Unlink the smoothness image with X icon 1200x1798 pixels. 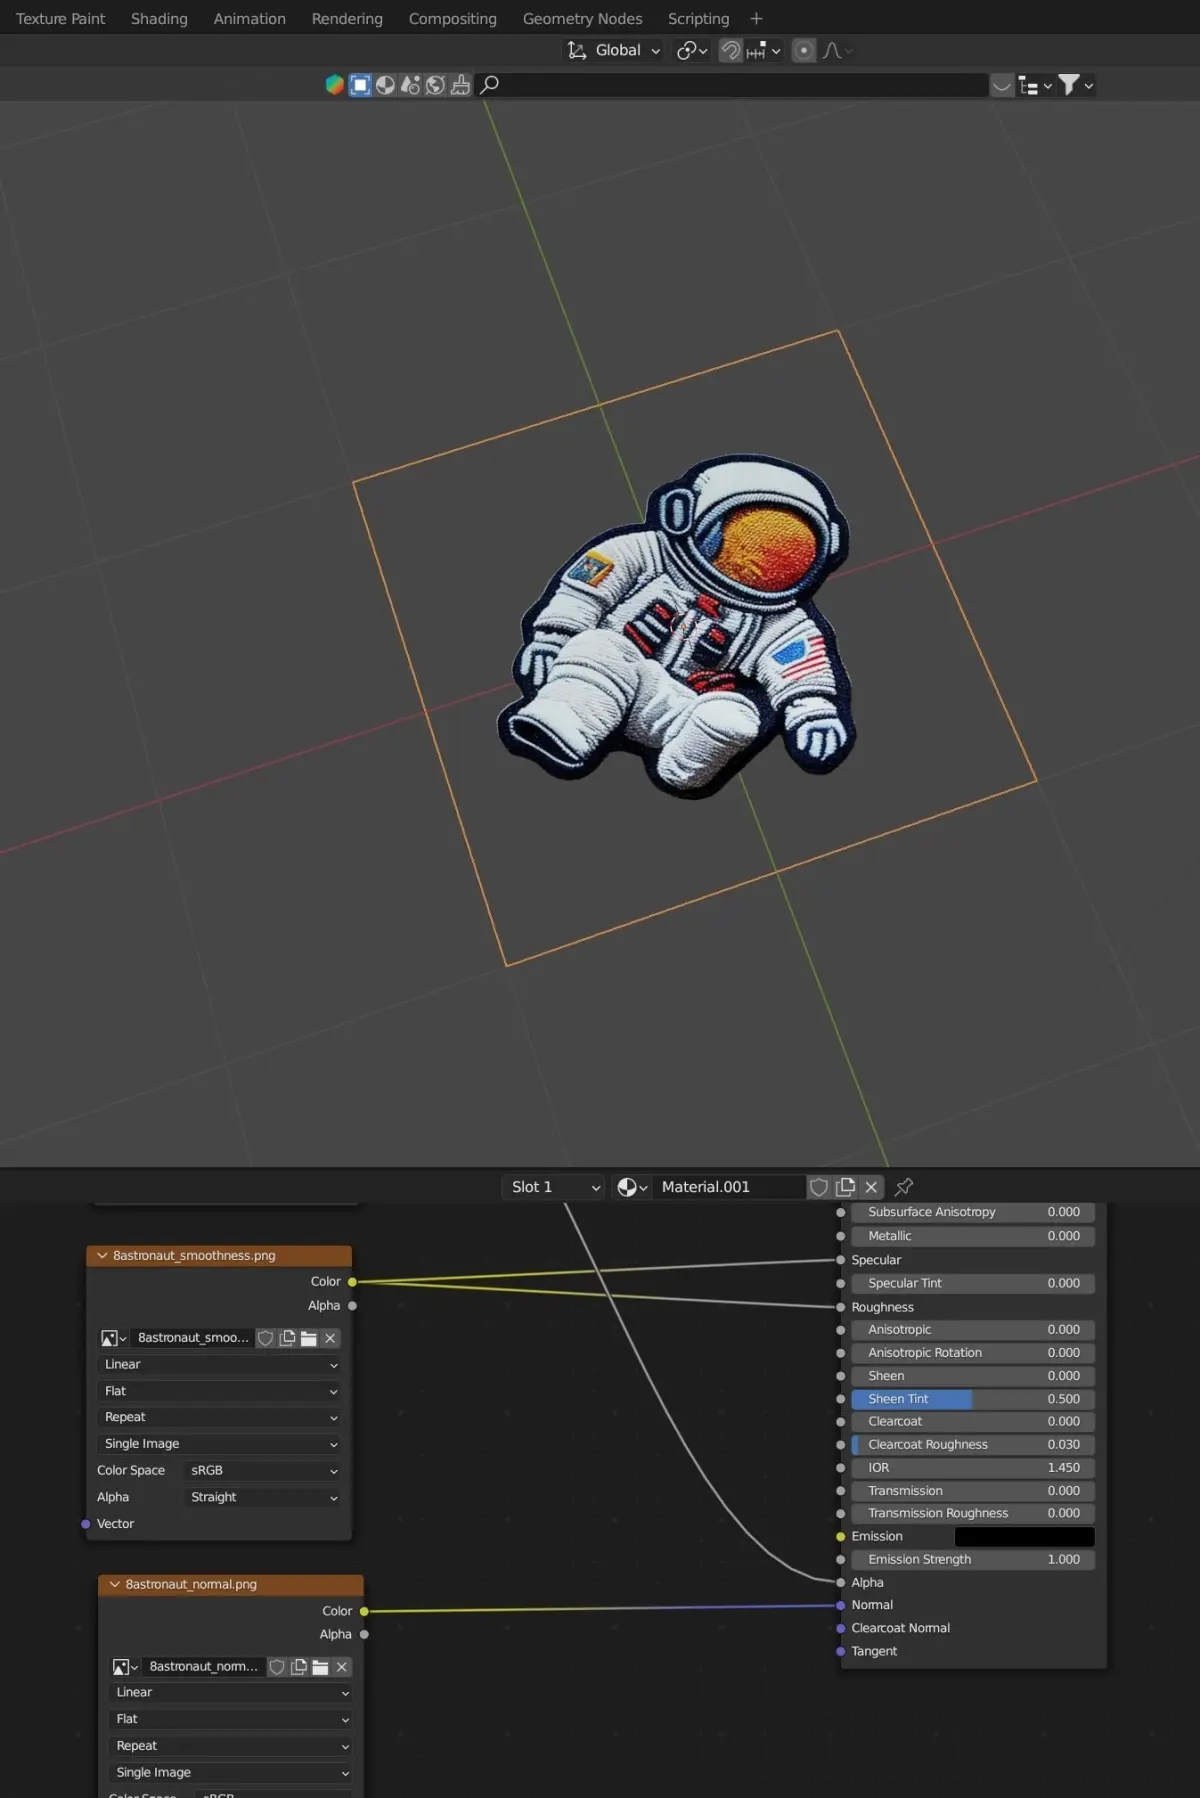(330, 1338)
